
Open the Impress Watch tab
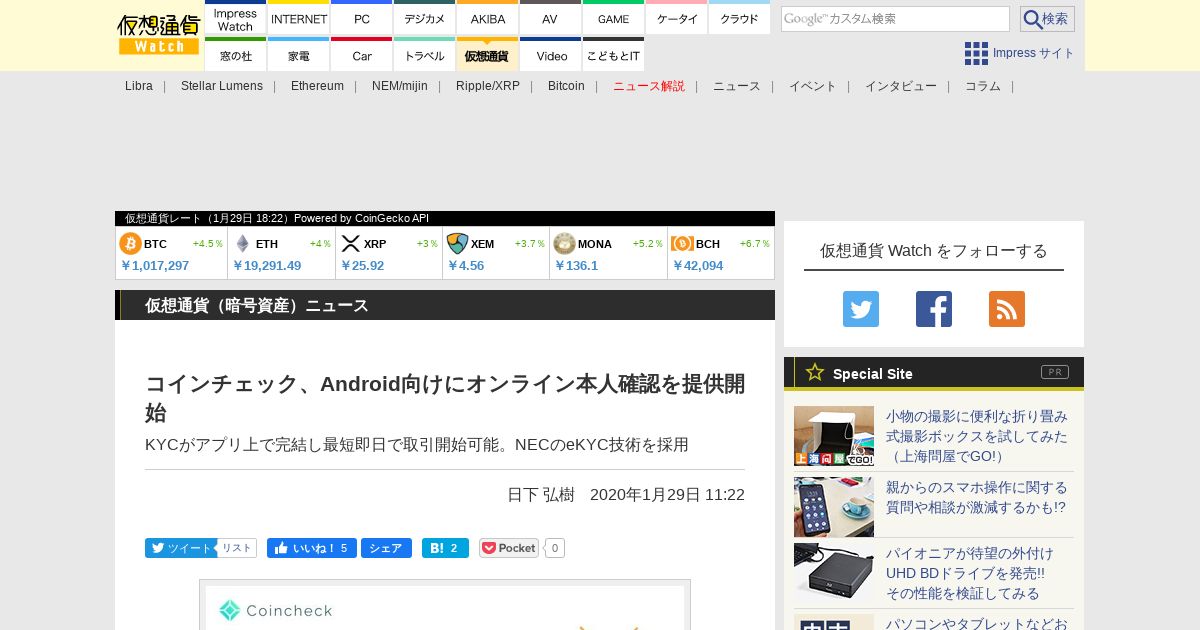236,19
